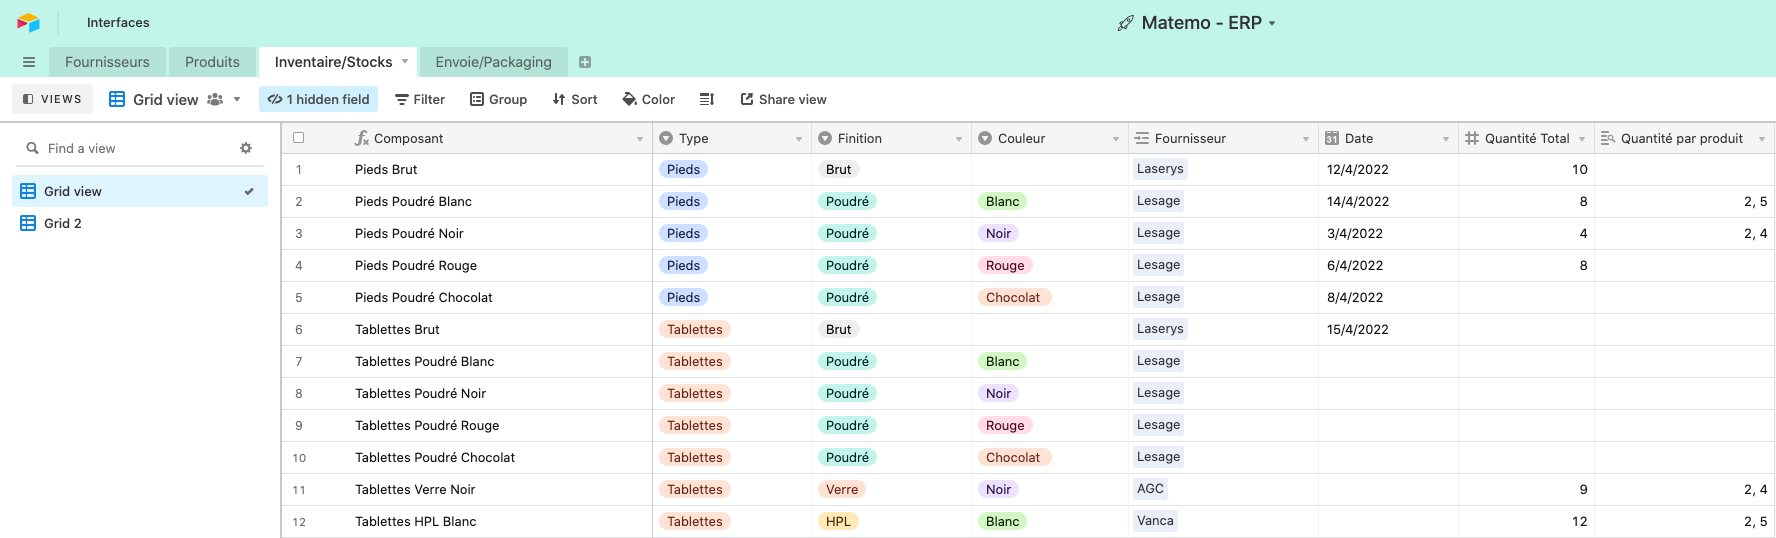Open the Matemo - ERP base dropdown
Image resolution: width=1776 pixels, height=538 pixels.
pyautogui.click(x=1272, y=23)
